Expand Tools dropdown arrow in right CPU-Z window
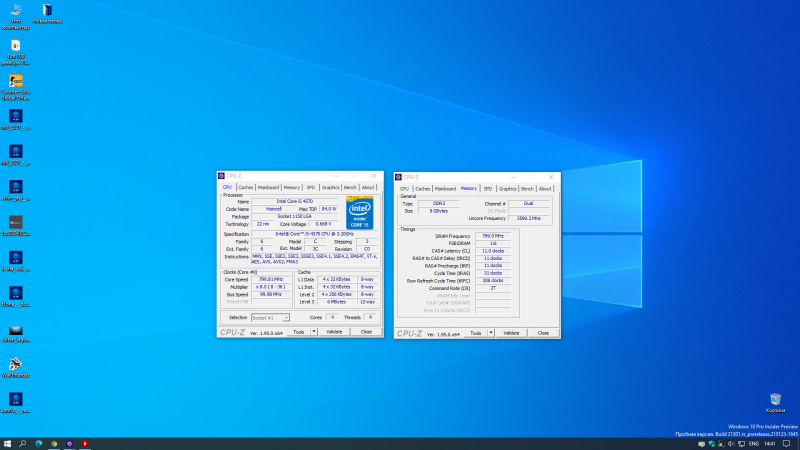 point(490,333)
